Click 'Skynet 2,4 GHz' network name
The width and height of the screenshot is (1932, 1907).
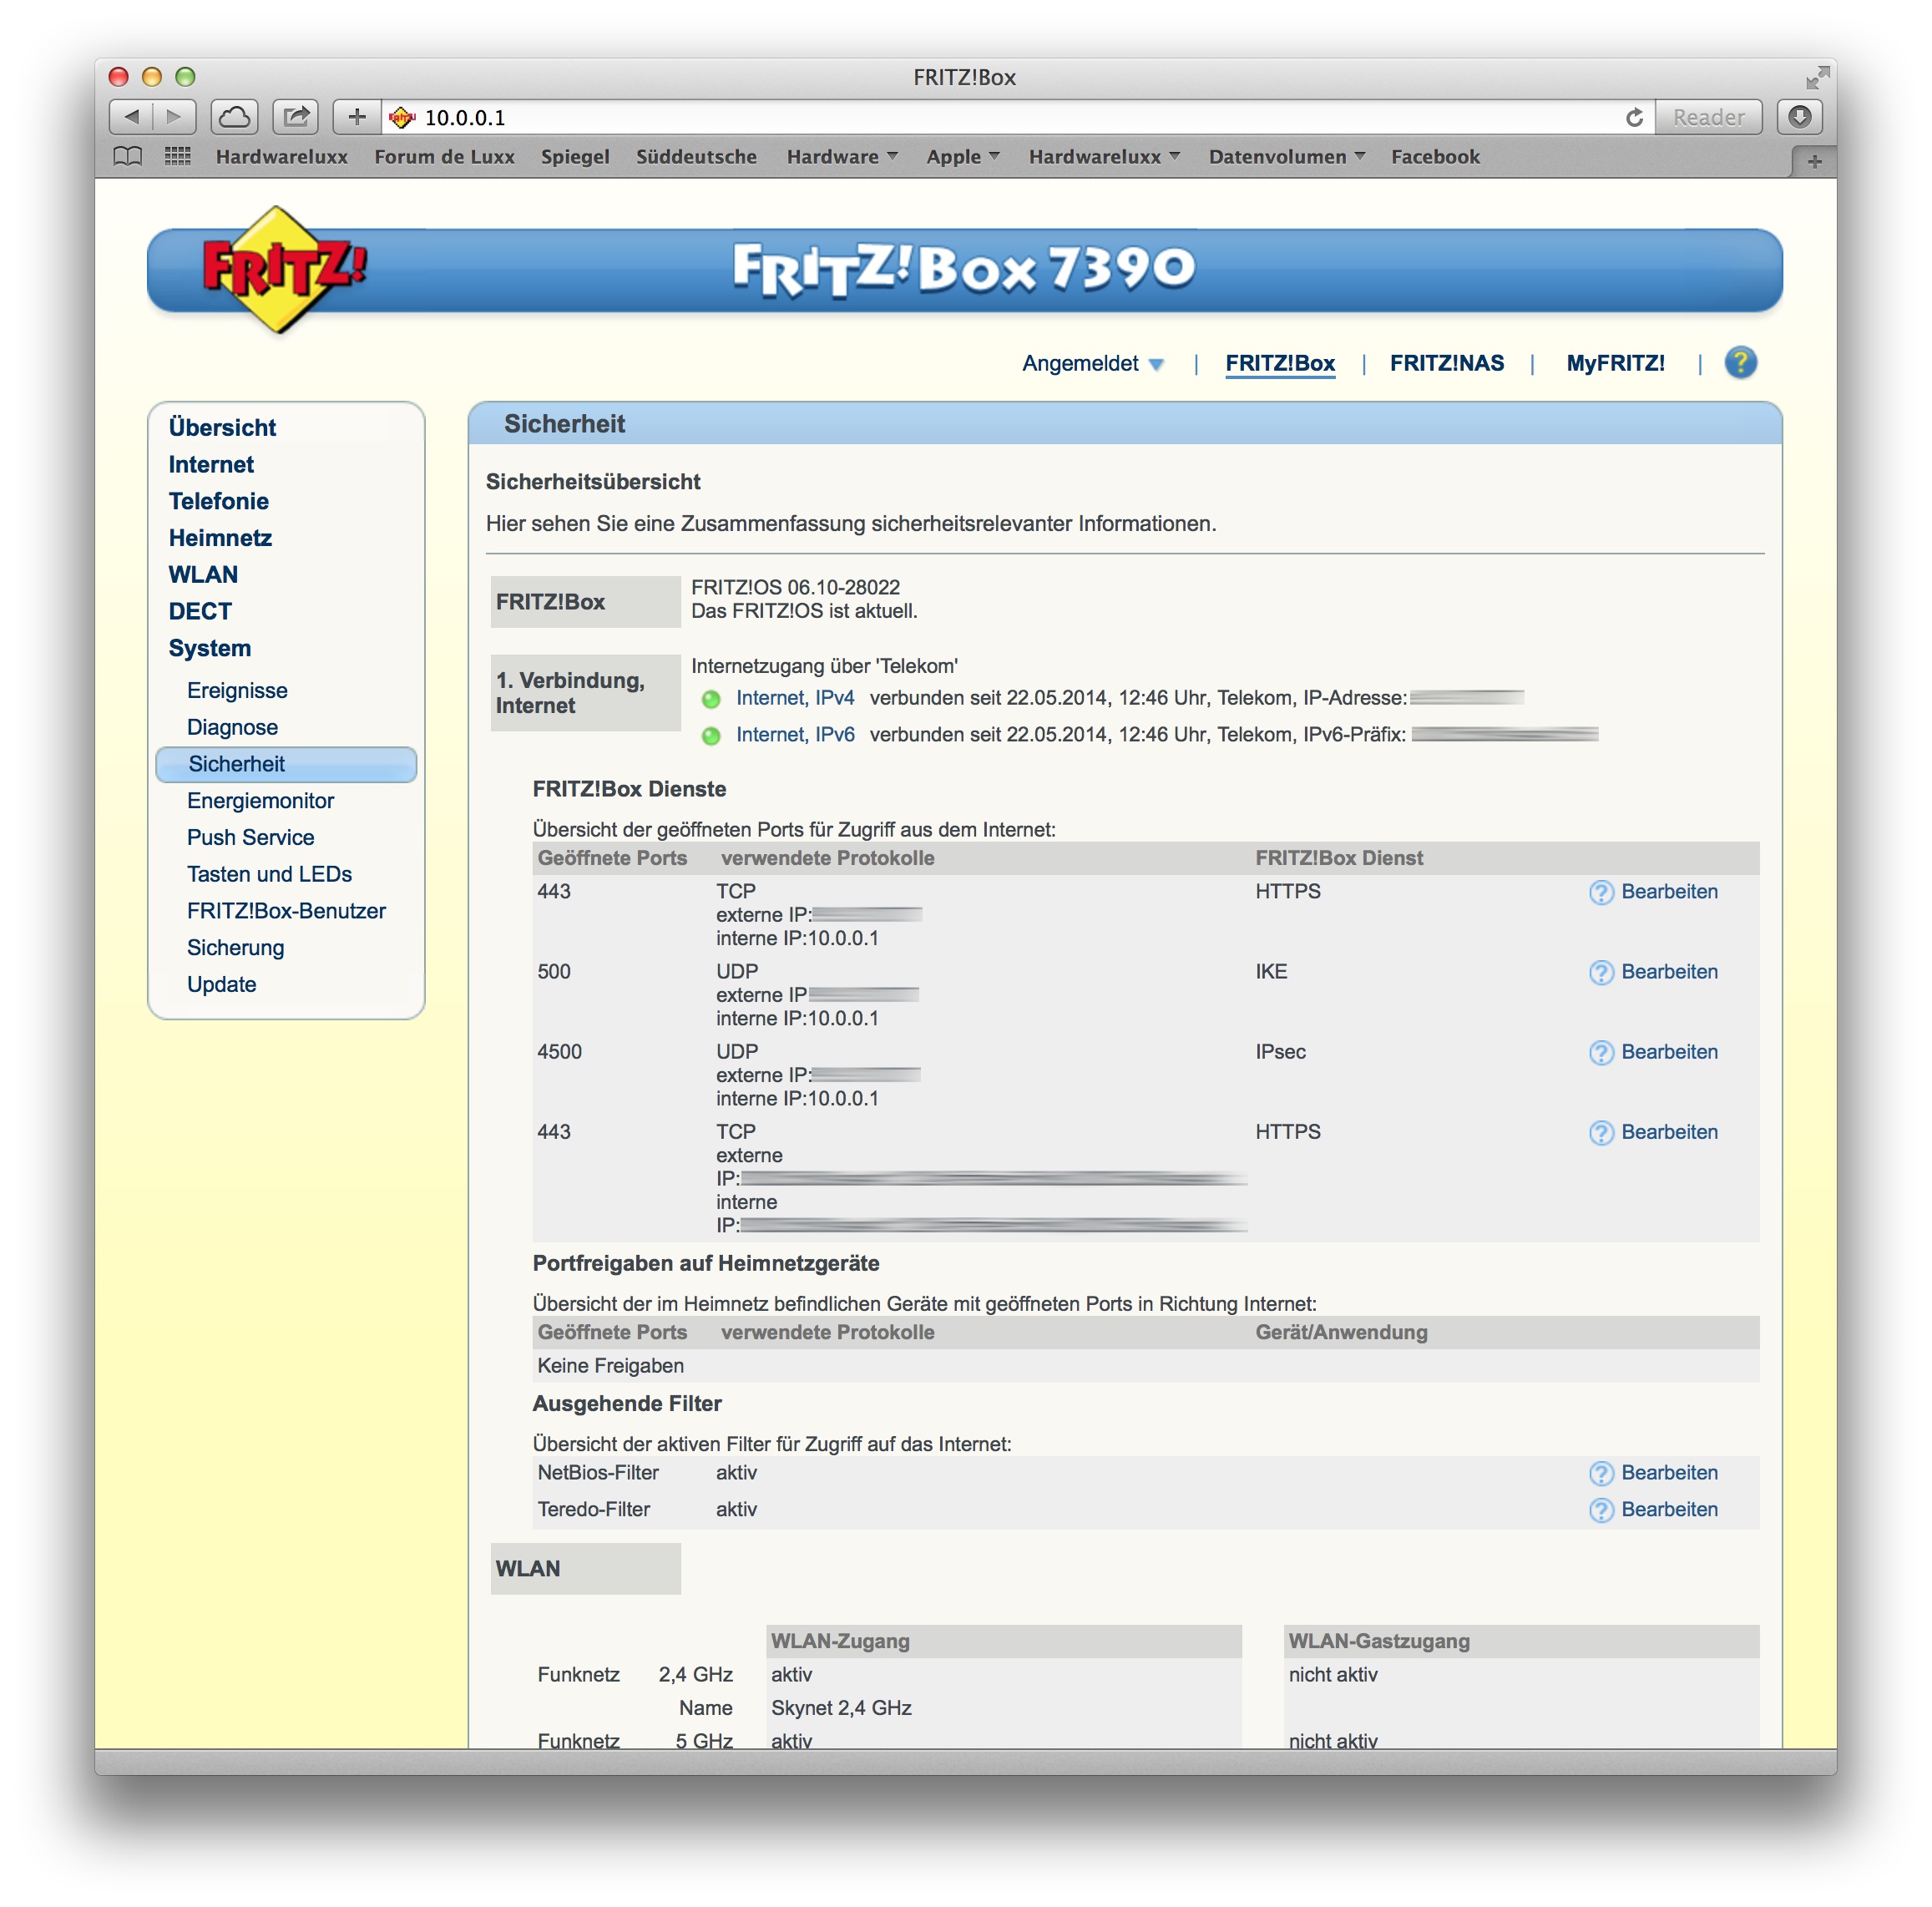point(841,1708)
